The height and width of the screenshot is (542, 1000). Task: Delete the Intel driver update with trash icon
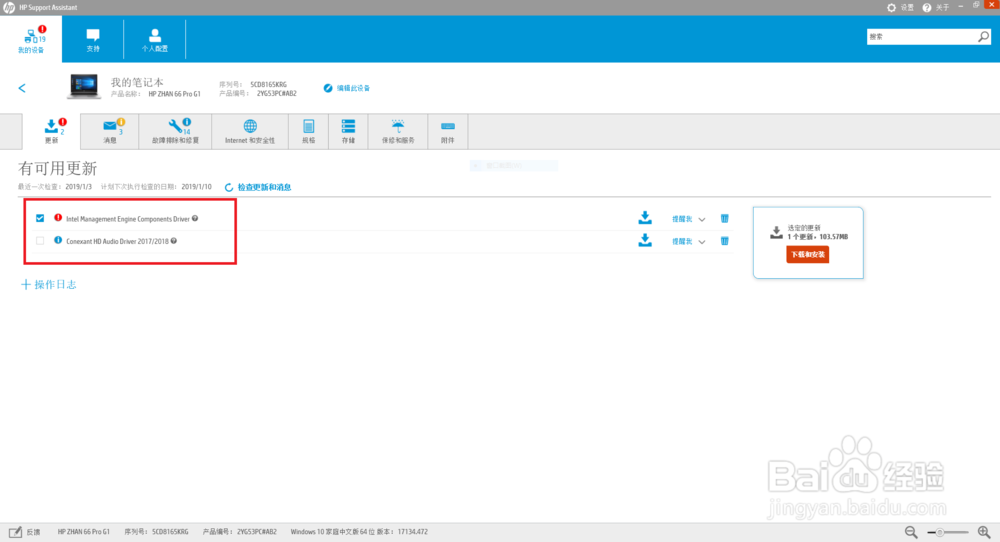tap(724, 218)
